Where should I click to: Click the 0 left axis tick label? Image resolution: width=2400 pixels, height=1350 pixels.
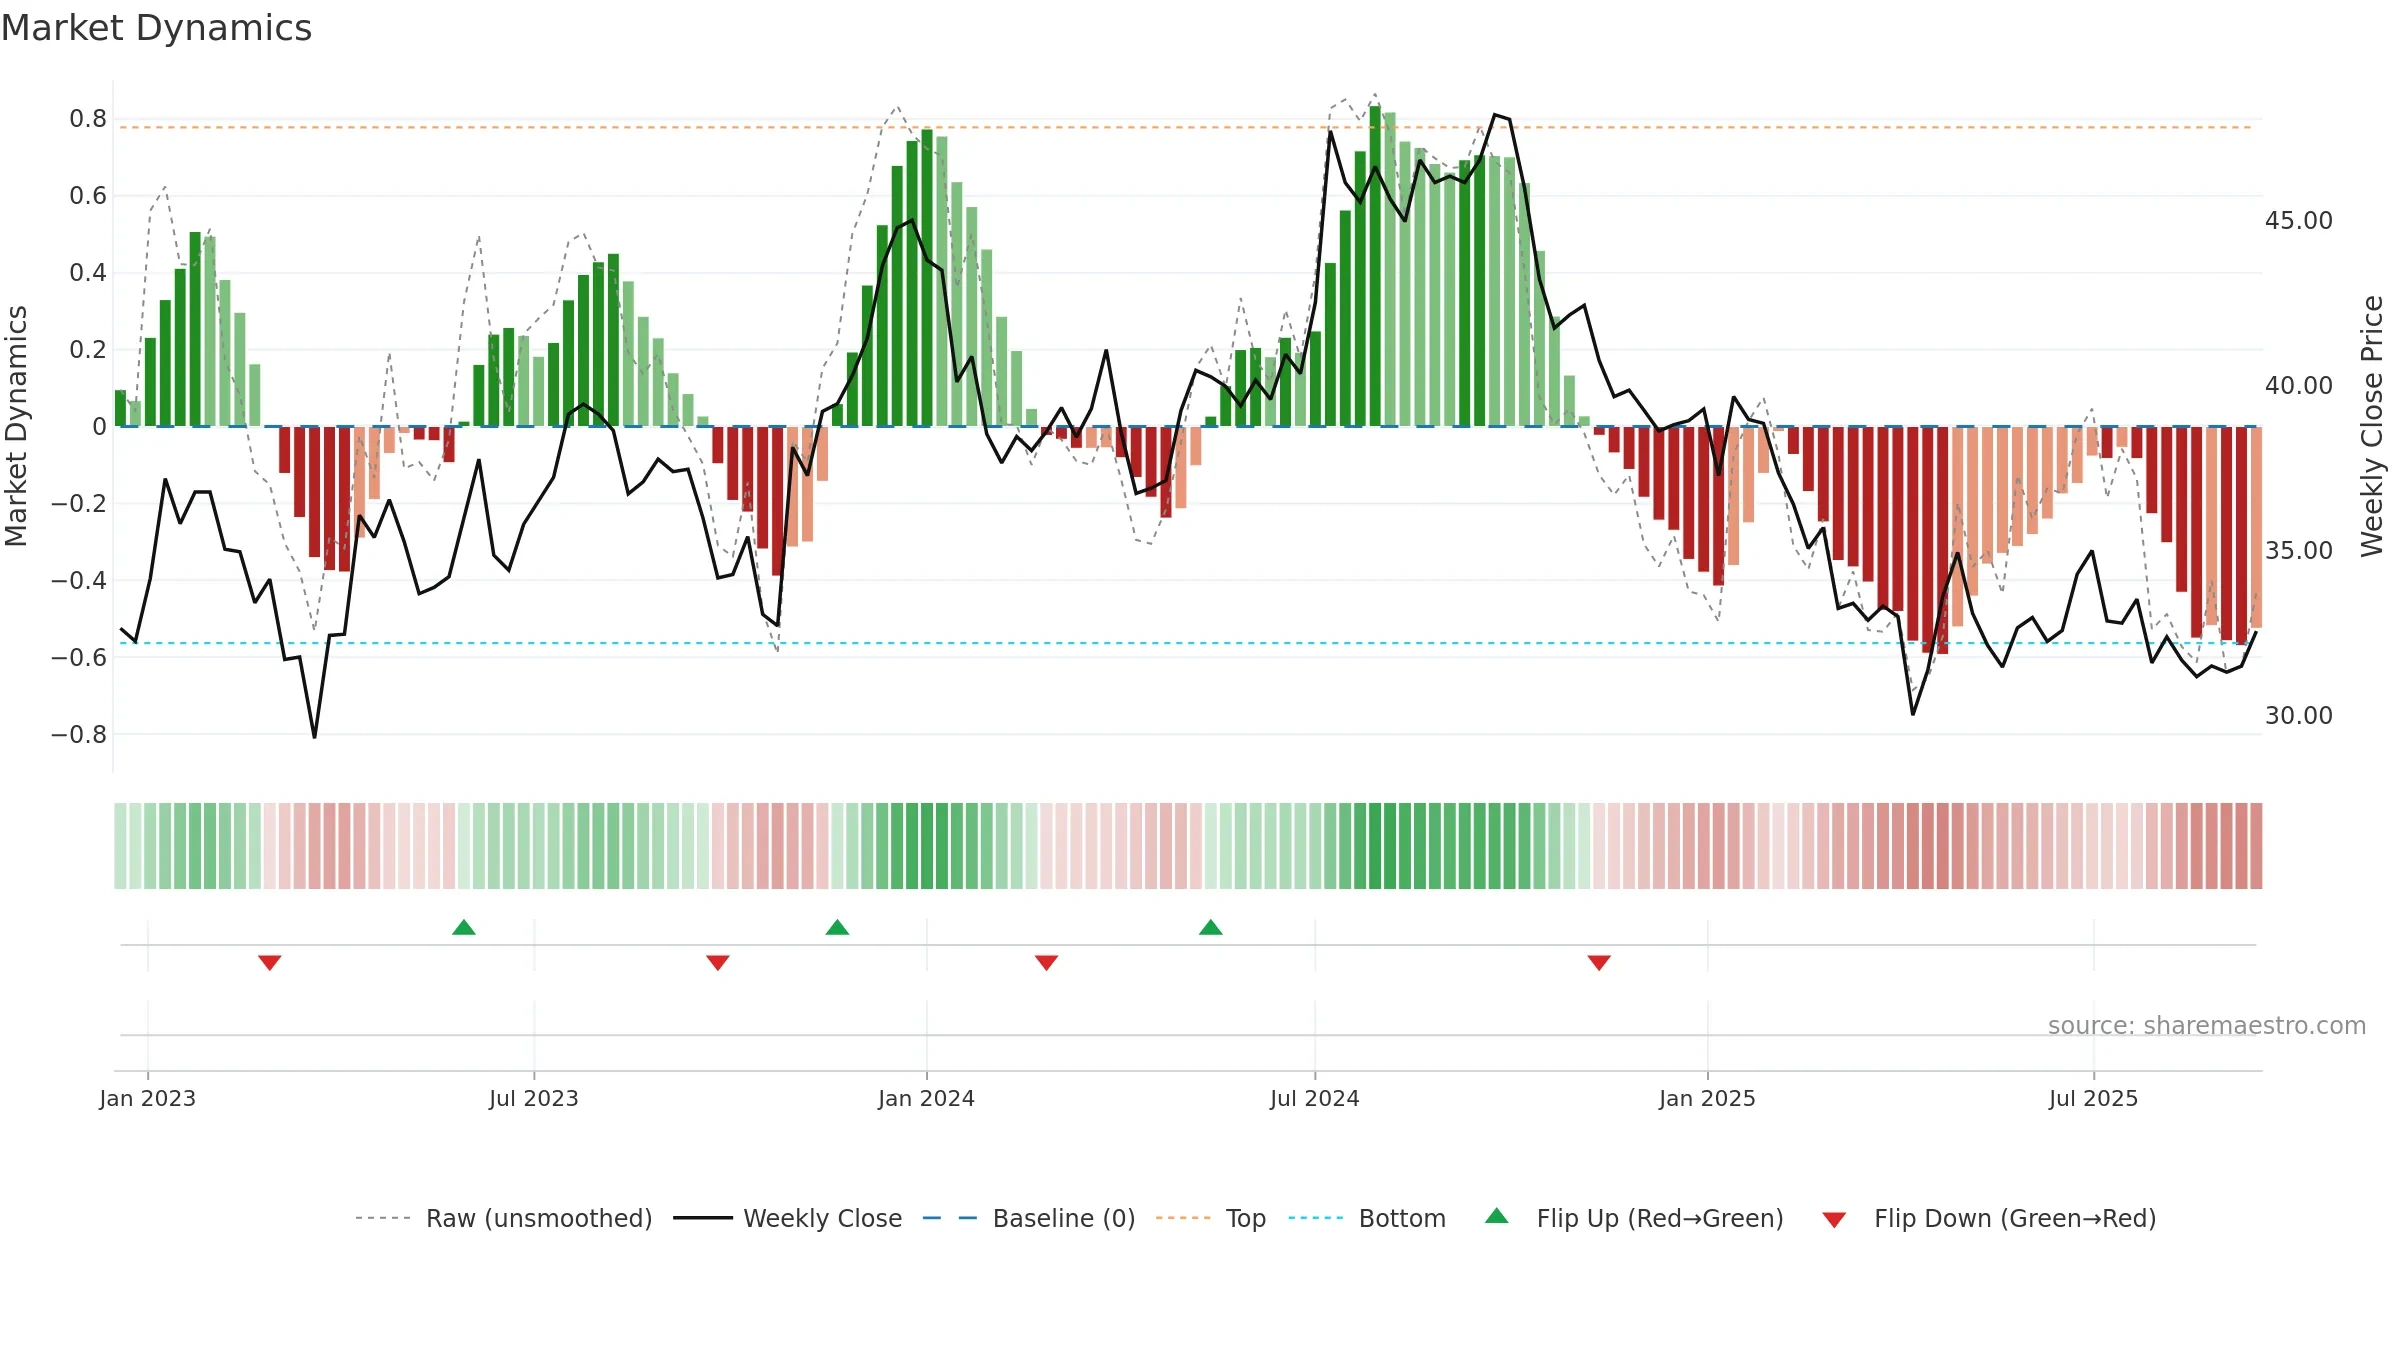(99, 427)
